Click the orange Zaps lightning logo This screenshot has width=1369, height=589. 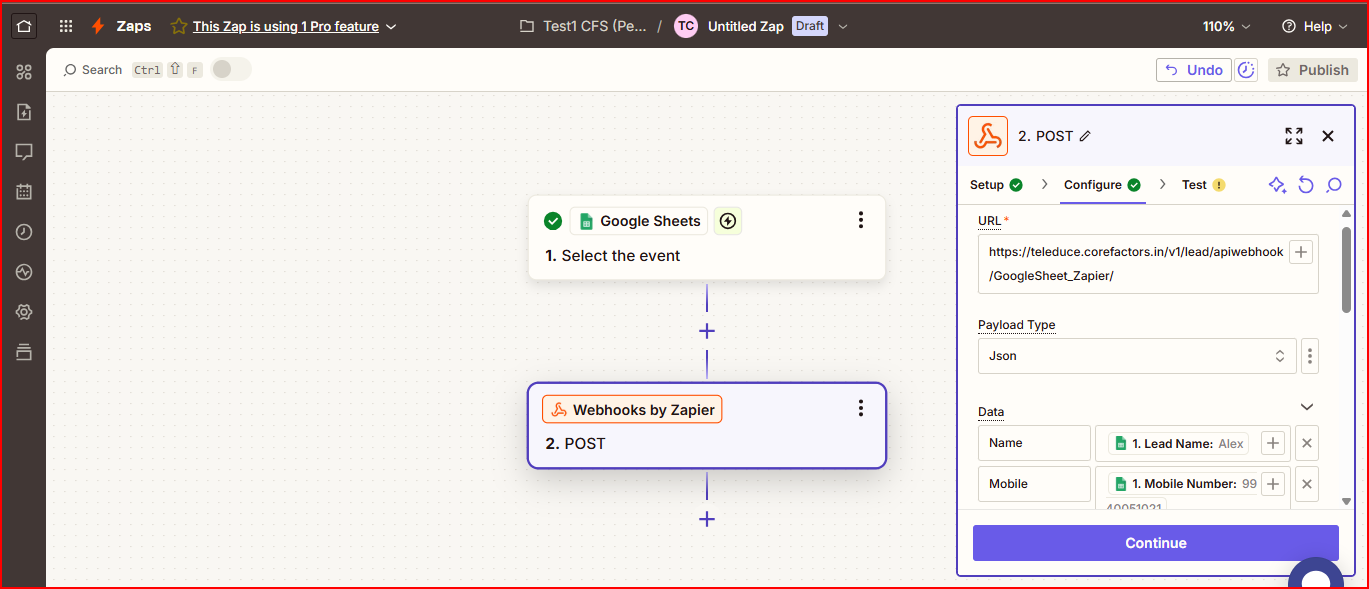[98, 26]
